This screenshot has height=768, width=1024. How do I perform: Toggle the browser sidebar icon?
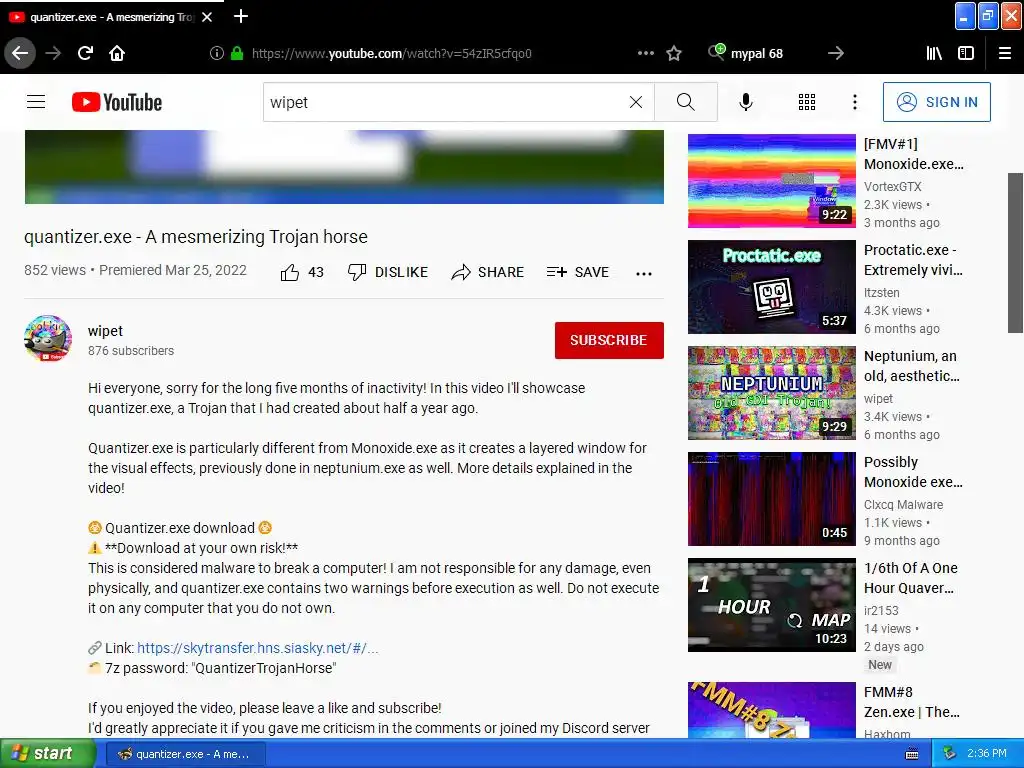click(x=966, y=54)
